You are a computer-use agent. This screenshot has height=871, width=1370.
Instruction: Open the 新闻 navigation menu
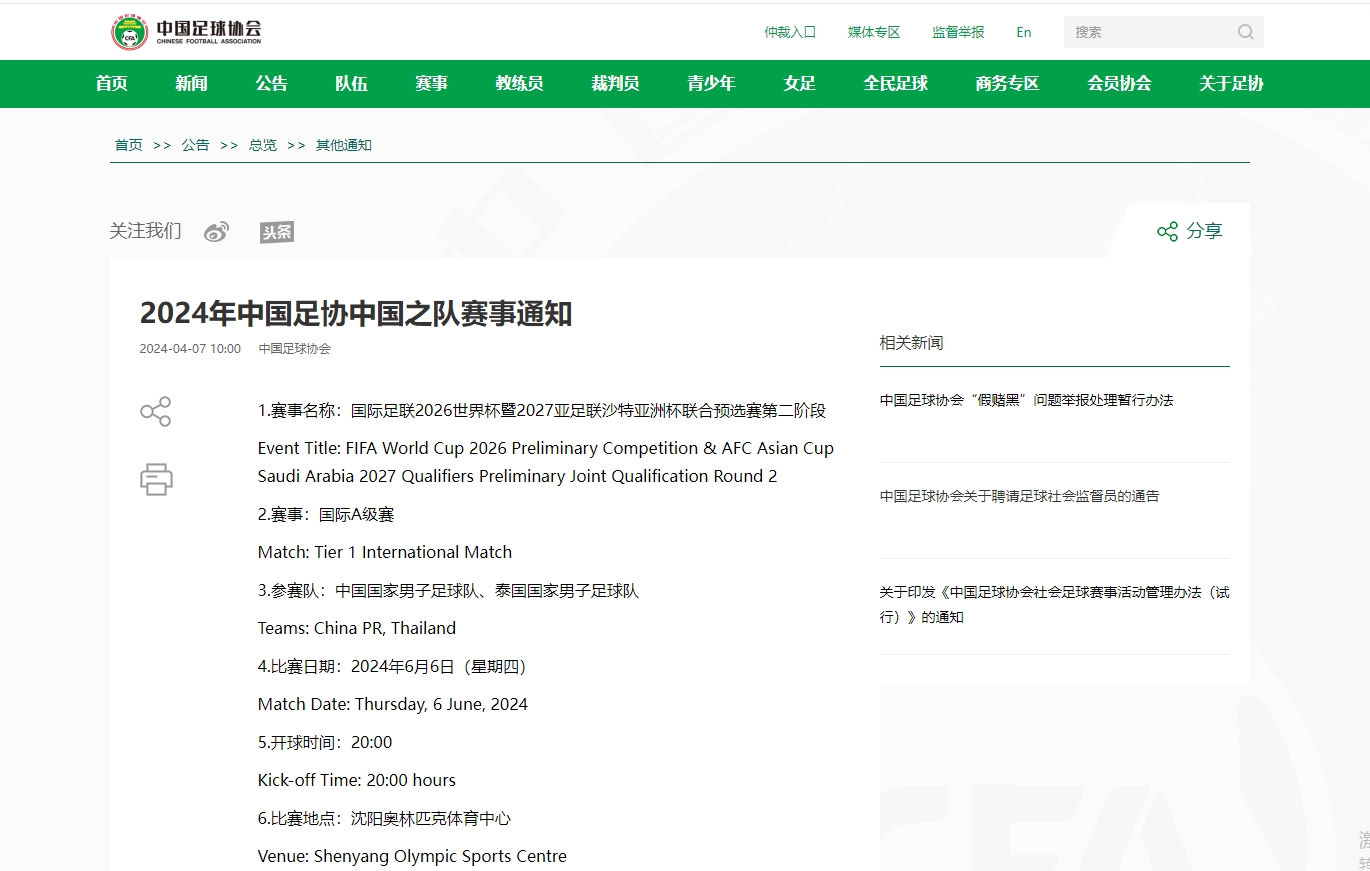(191, 84)
